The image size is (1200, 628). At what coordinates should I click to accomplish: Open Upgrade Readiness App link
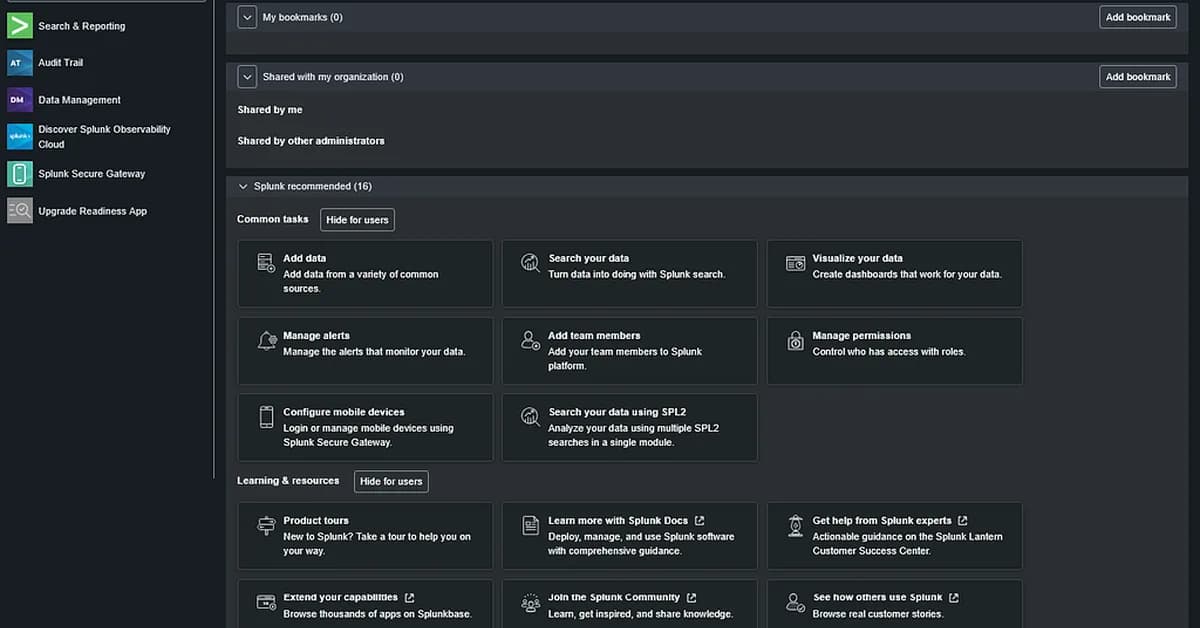coord(92,211)
